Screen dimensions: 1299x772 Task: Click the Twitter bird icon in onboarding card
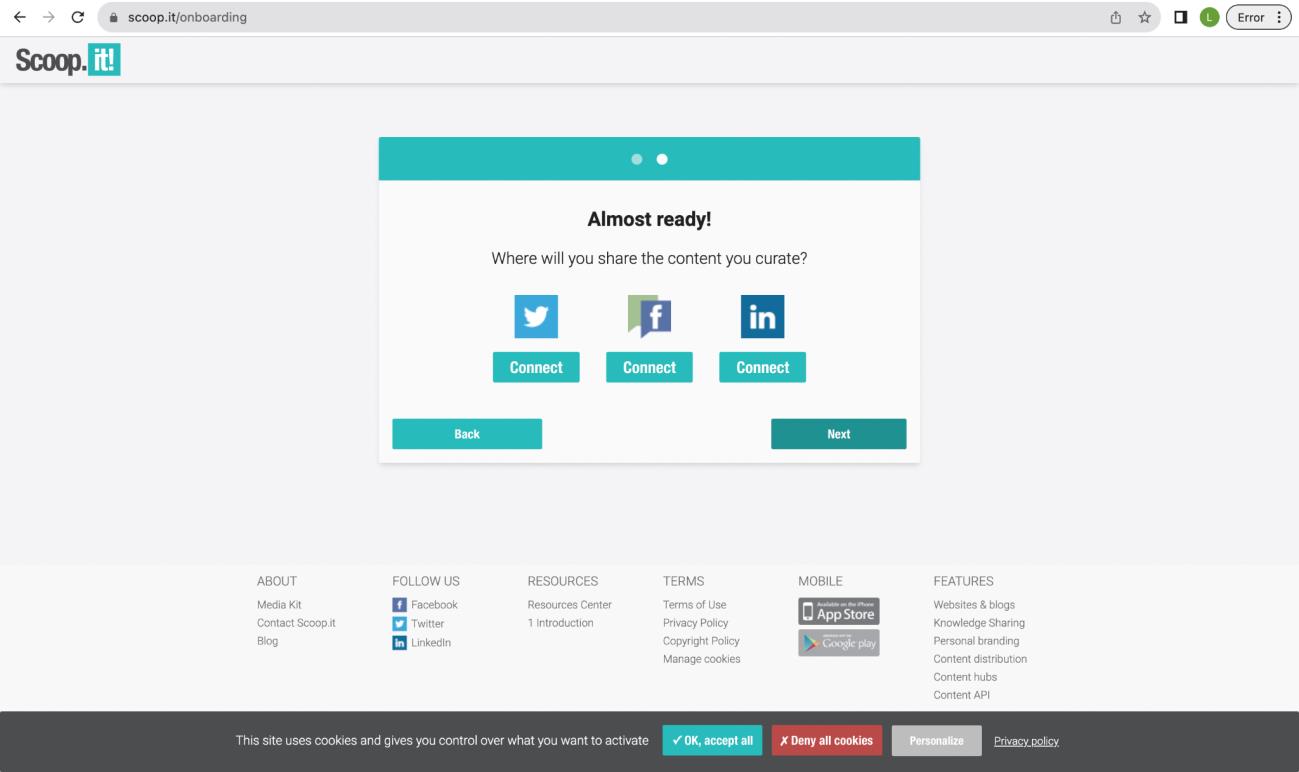click(536, 317)
